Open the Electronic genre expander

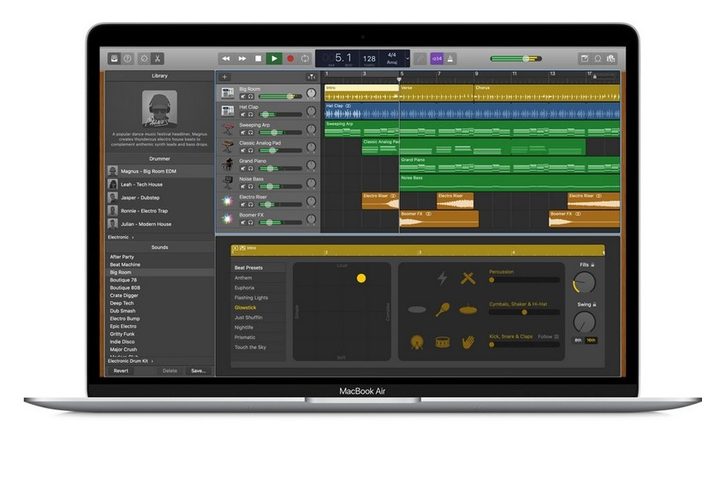(120, 237)
